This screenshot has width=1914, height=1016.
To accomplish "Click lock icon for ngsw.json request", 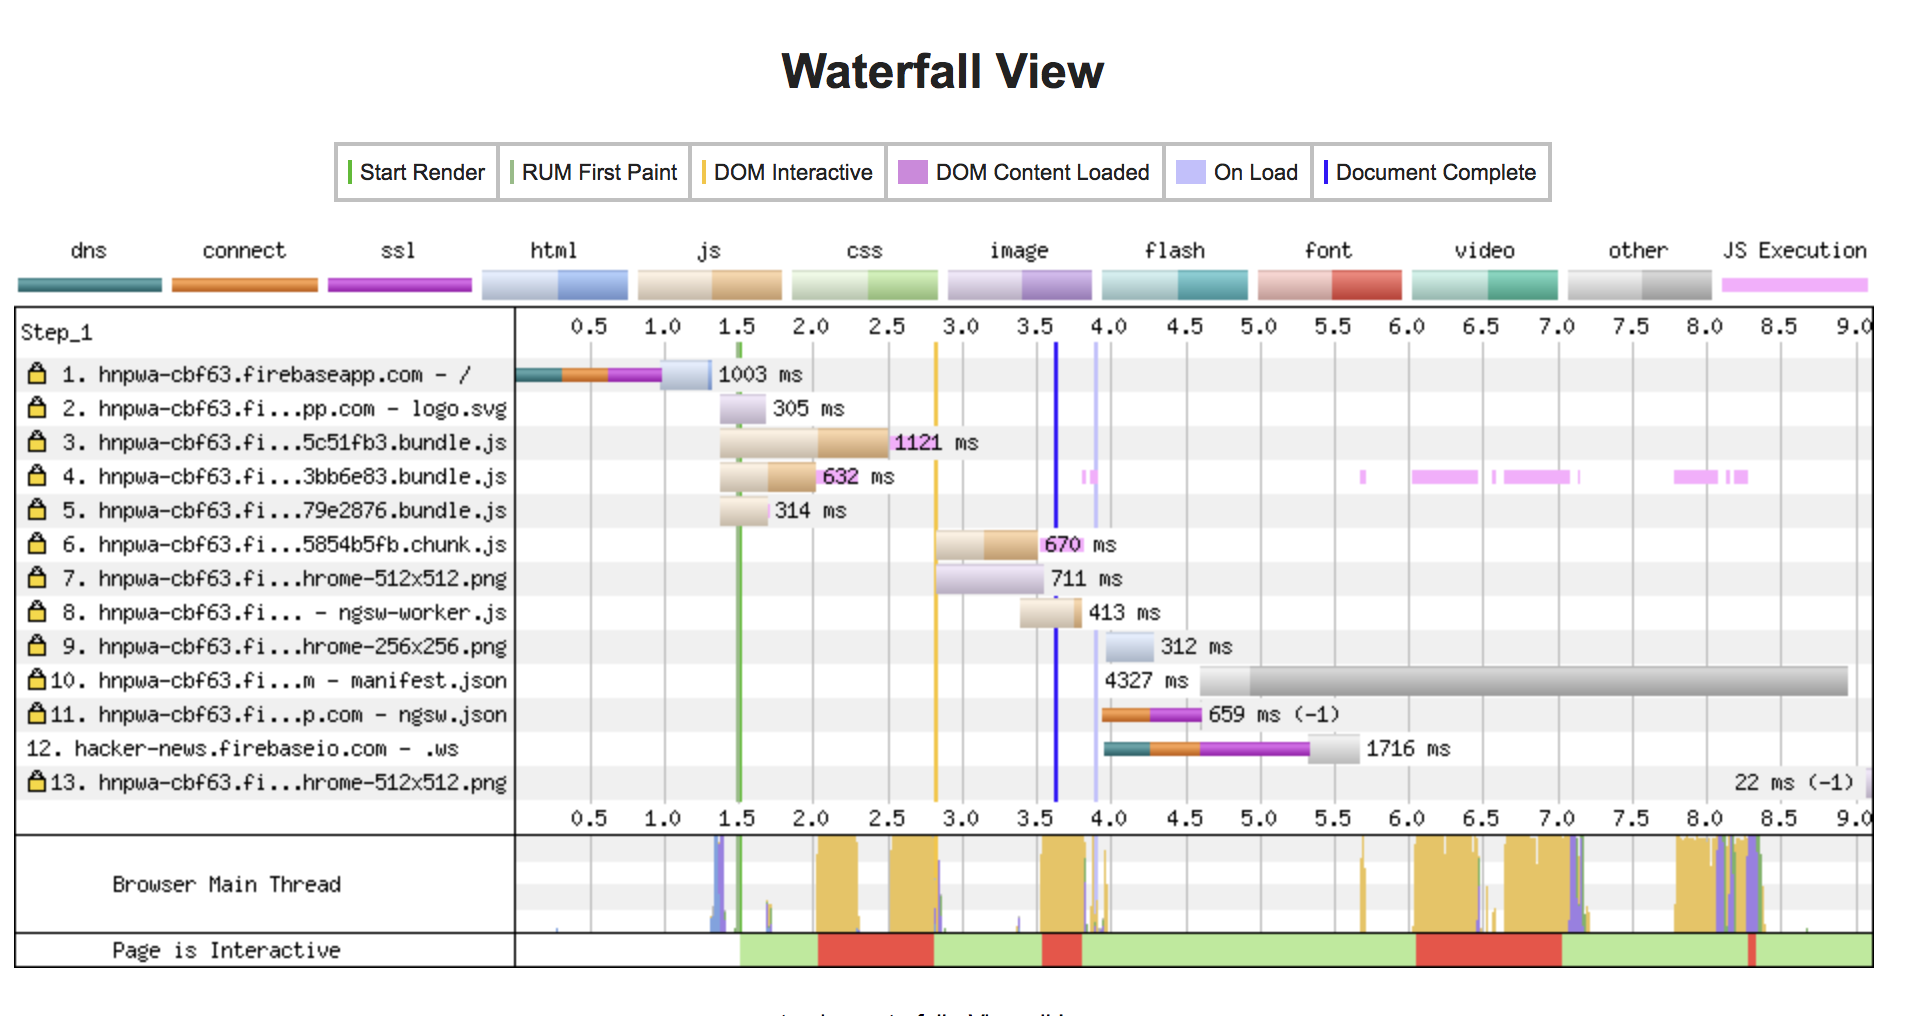I will [37, 714].
